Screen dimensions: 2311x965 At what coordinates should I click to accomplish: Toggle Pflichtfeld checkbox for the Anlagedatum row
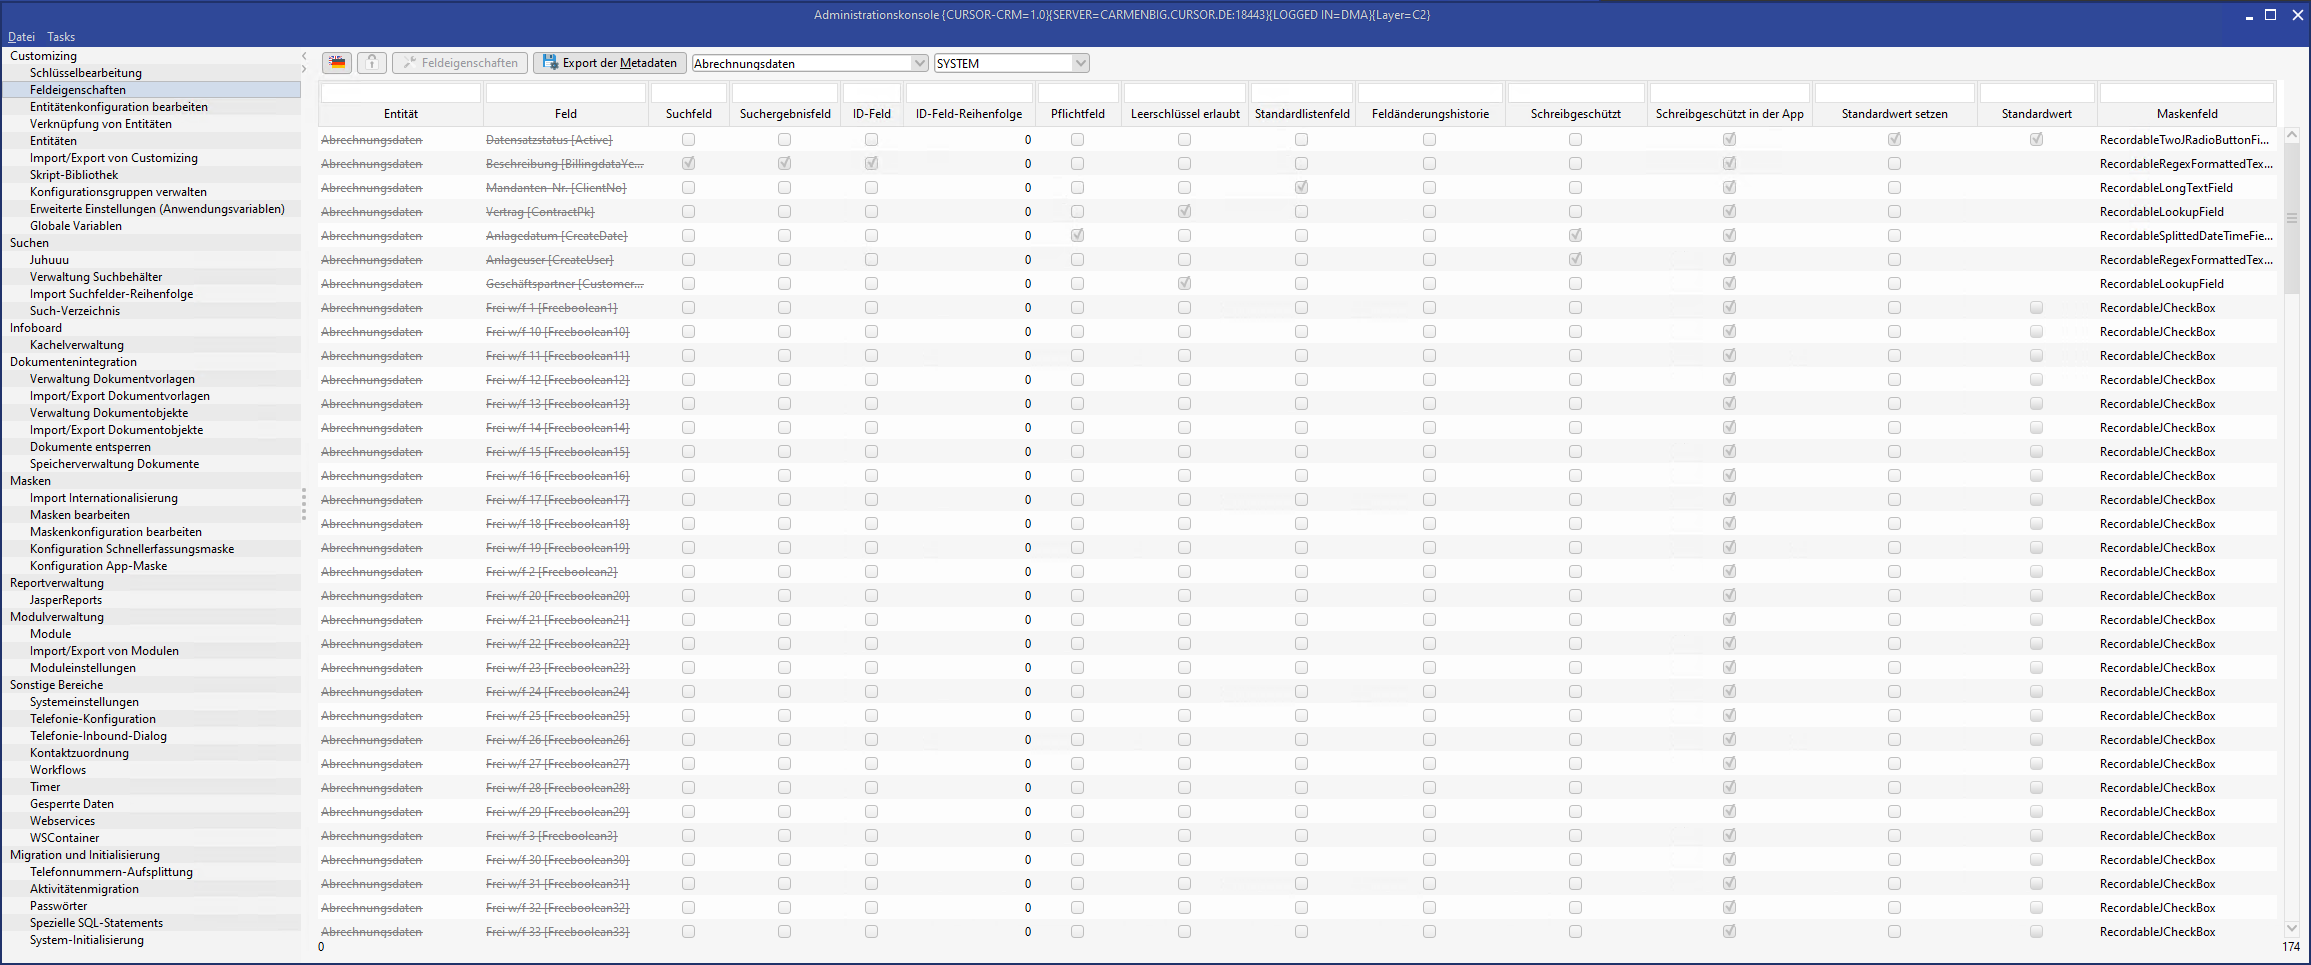pyautogui.click(x=1077, y=235)
